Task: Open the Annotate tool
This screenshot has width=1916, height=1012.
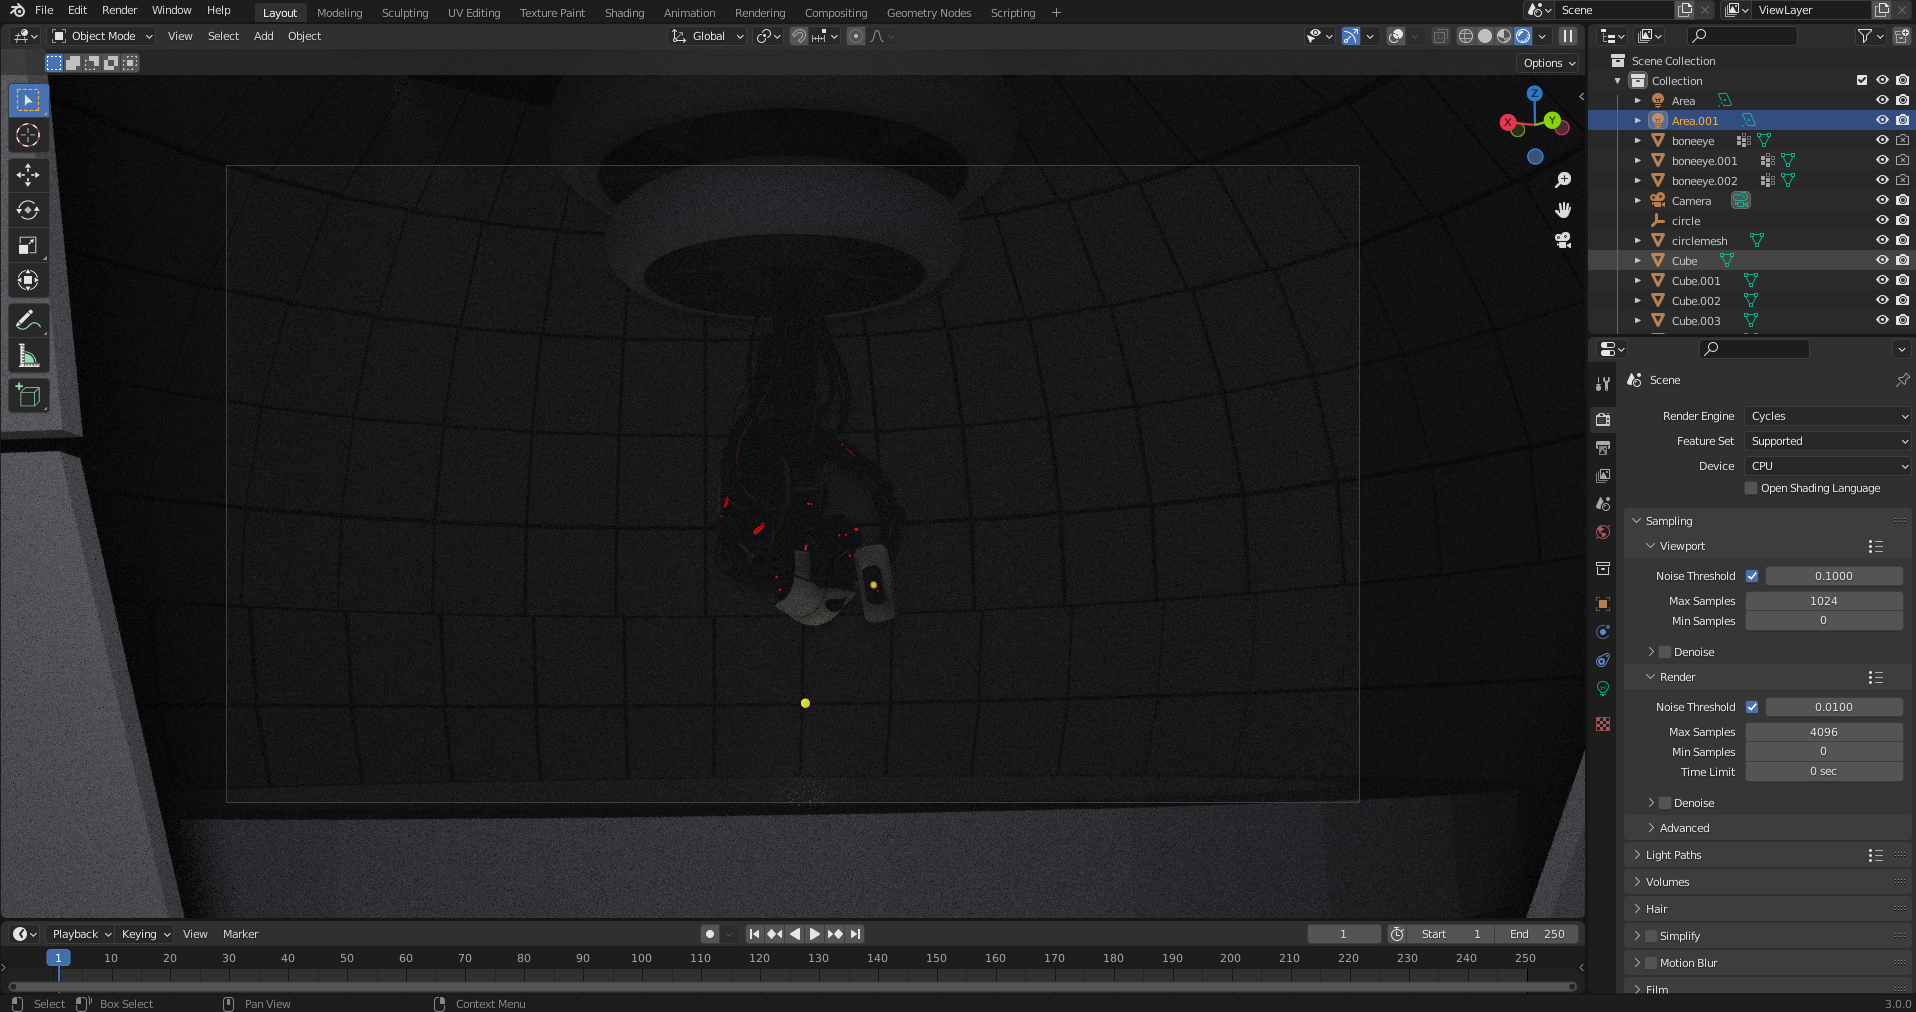Action: tap(28, 320)
